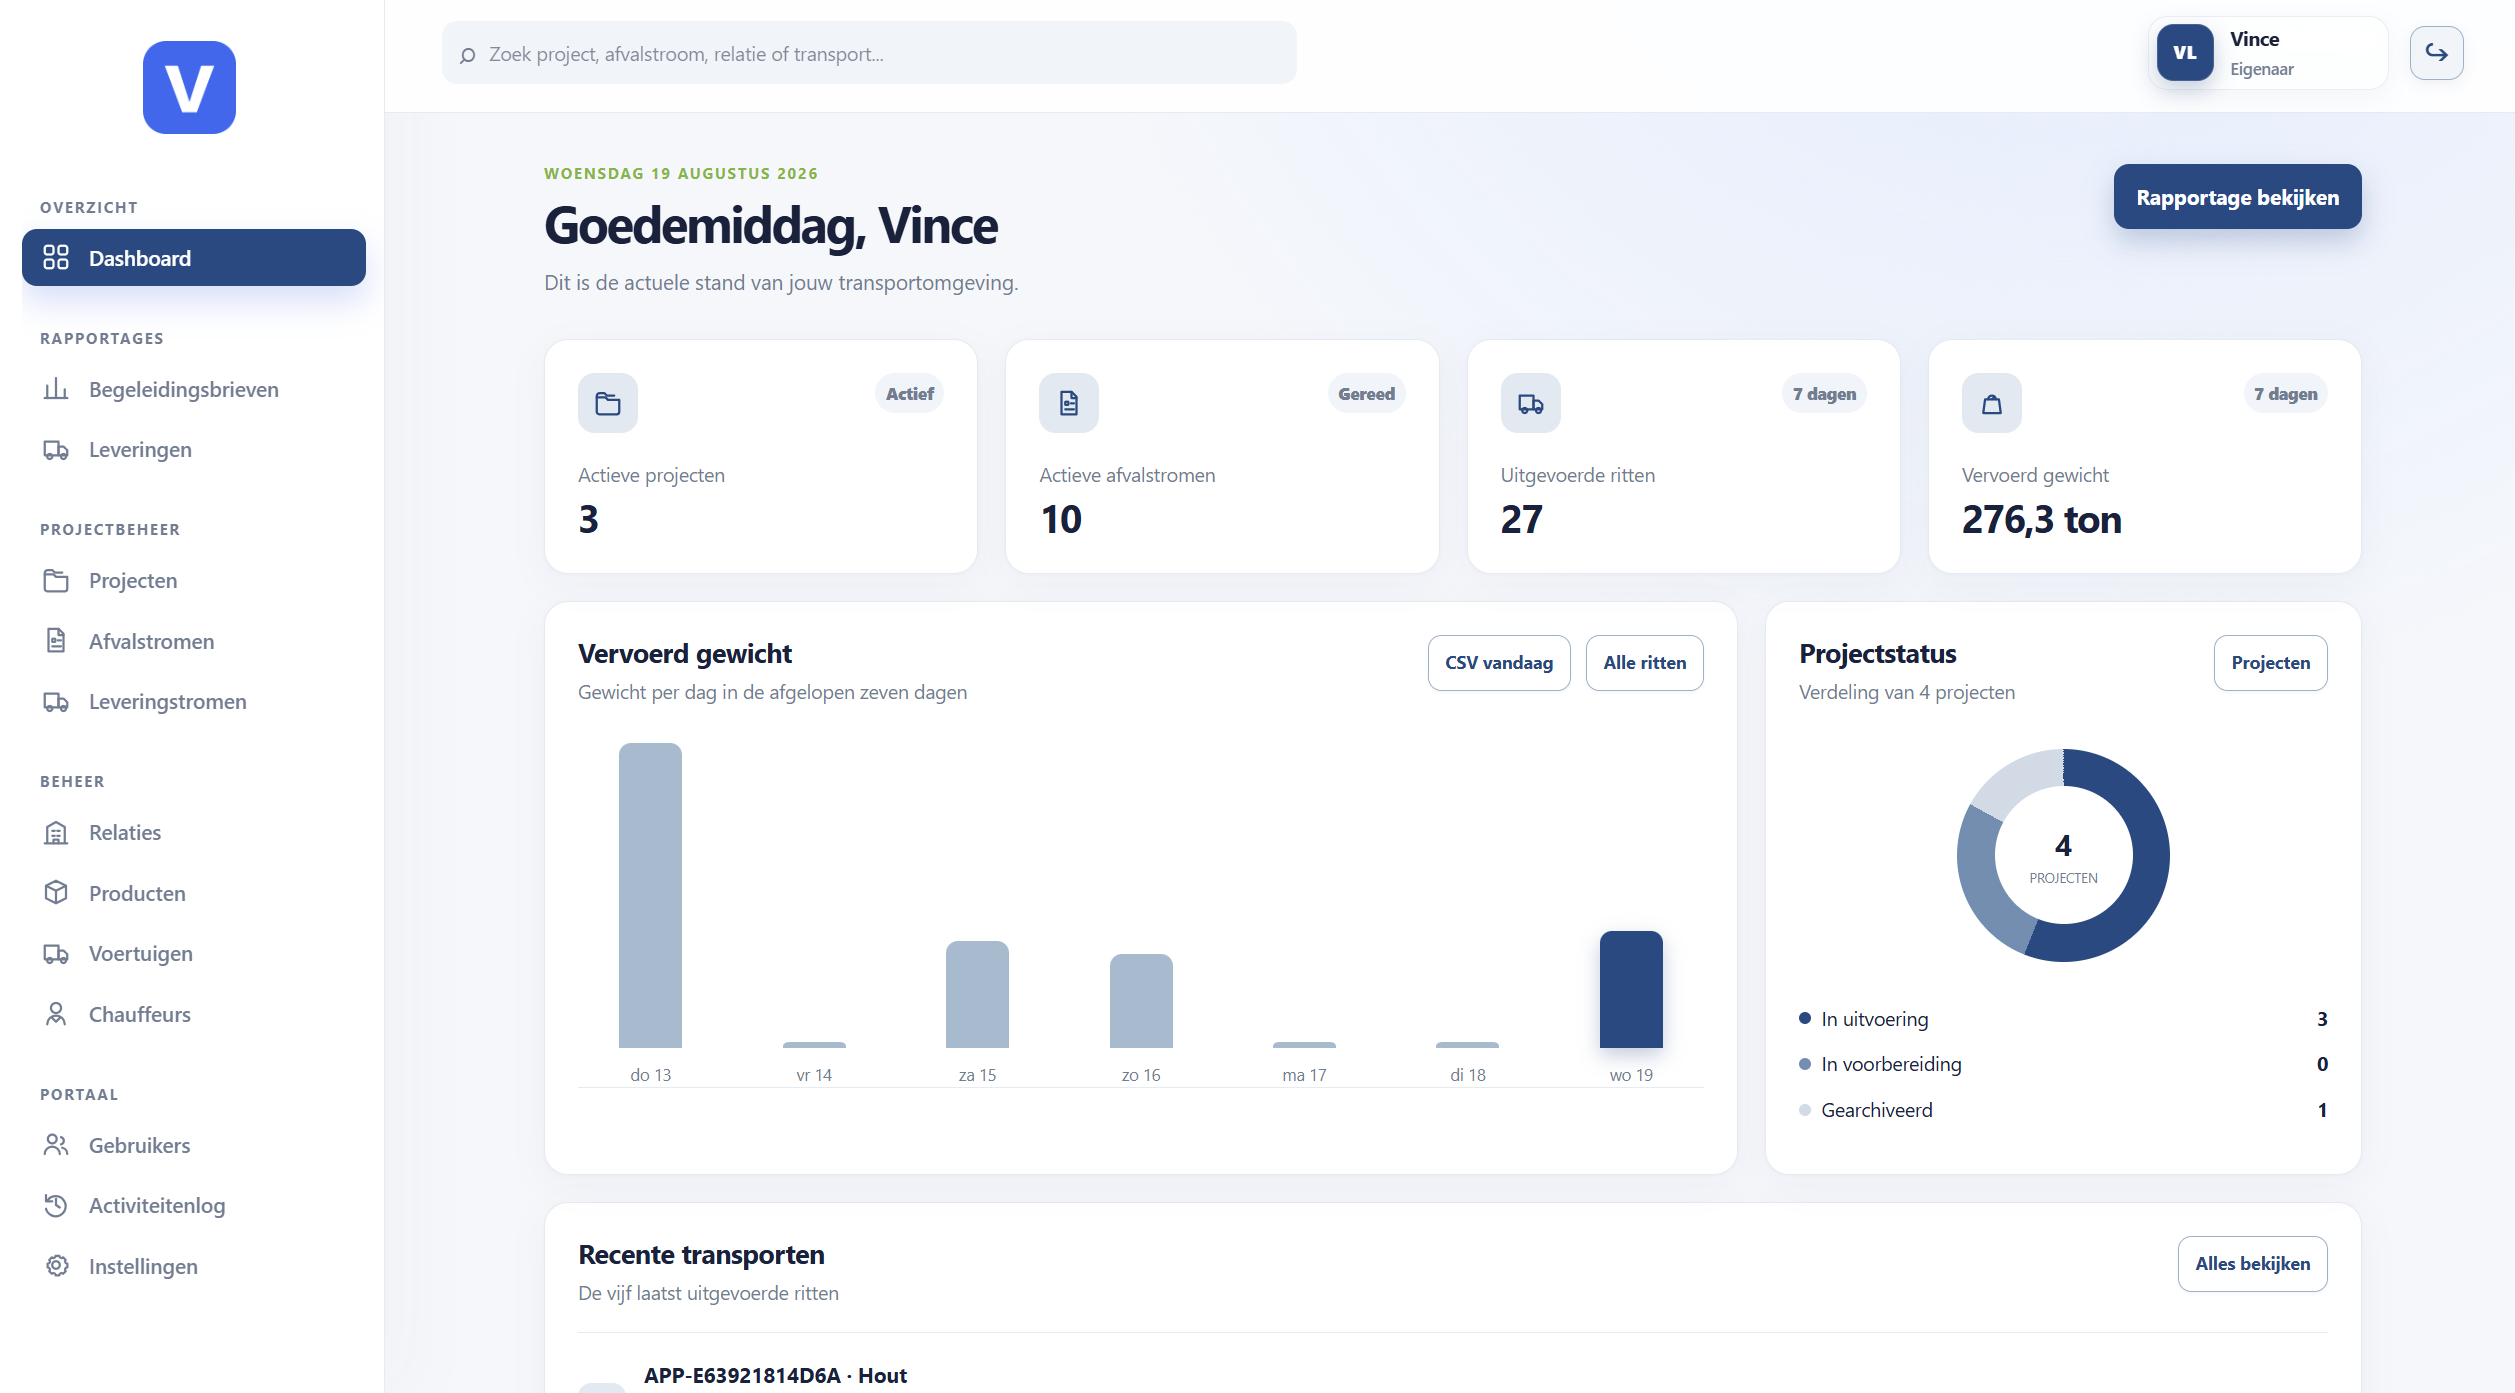Click APP-E63921814D6A · Hout transport entry
The height and width of the screenshot is (1393, 2515).
[775, 1375]
